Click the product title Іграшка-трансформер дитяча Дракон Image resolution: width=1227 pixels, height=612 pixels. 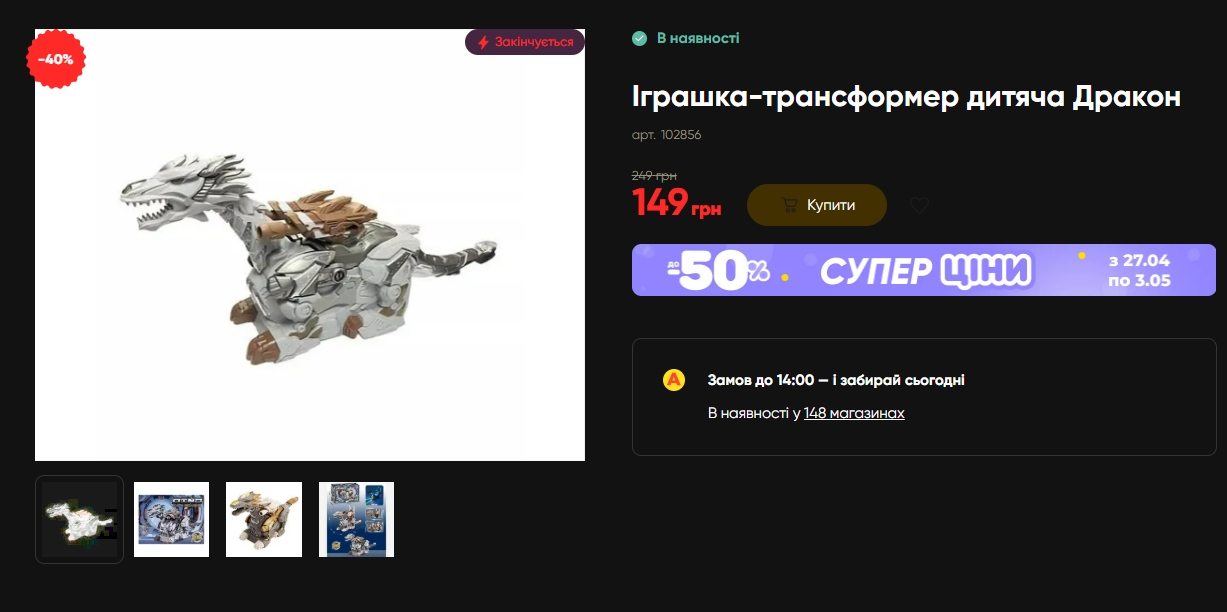[x=906, y=97]
